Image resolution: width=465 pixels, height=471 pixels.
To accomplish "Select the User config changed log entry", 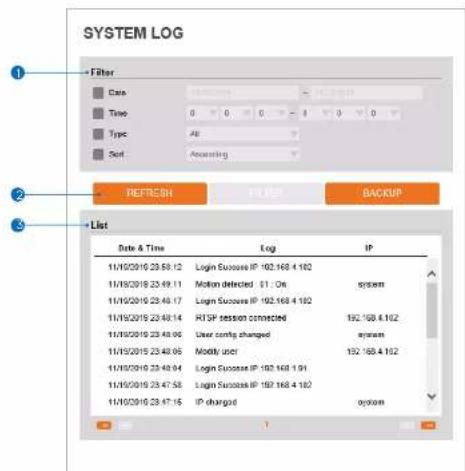I will 260,334.
